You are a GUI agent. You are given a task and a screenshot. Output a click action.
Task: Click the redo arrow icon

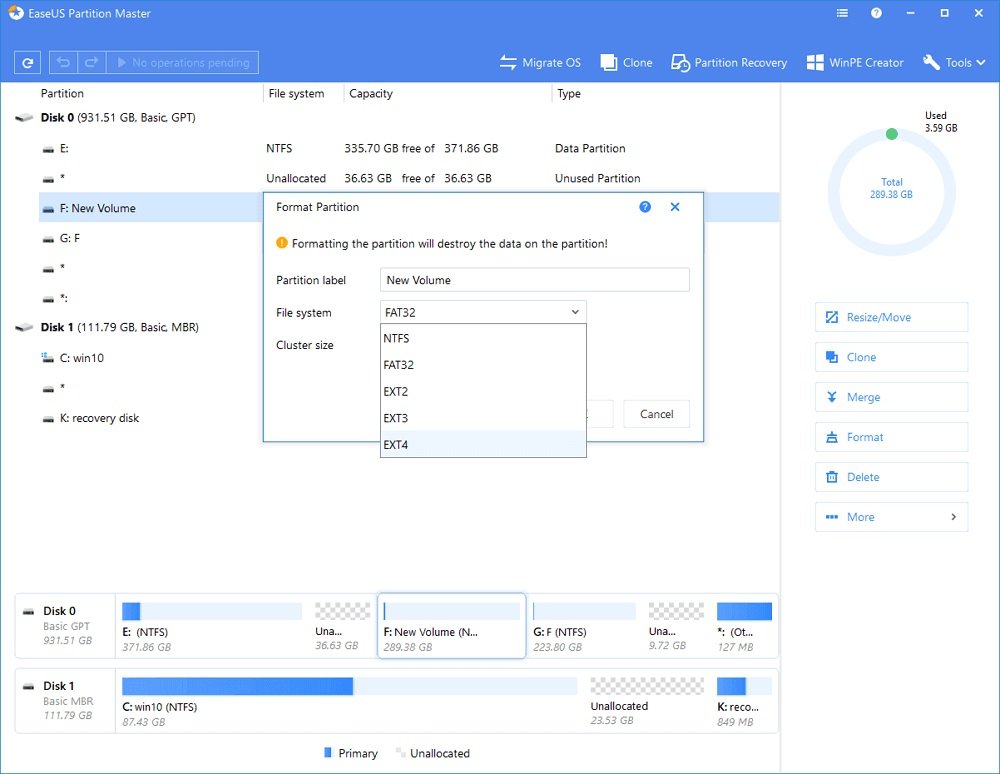coord(91,62)
